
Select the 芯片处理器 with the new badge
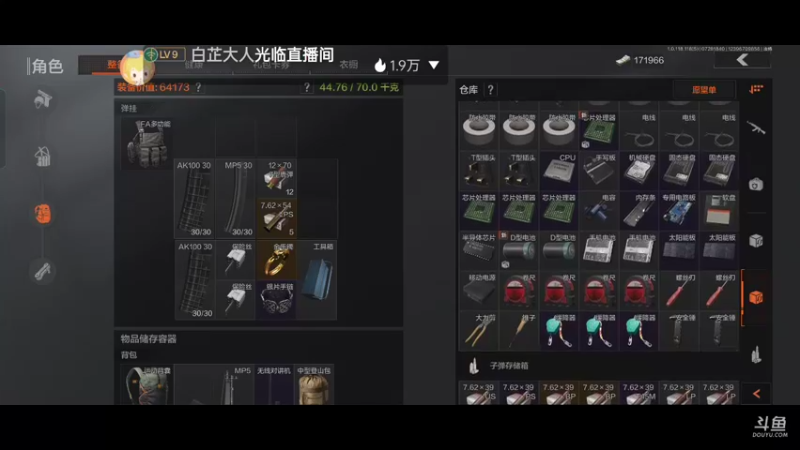[x=598, y=131]
